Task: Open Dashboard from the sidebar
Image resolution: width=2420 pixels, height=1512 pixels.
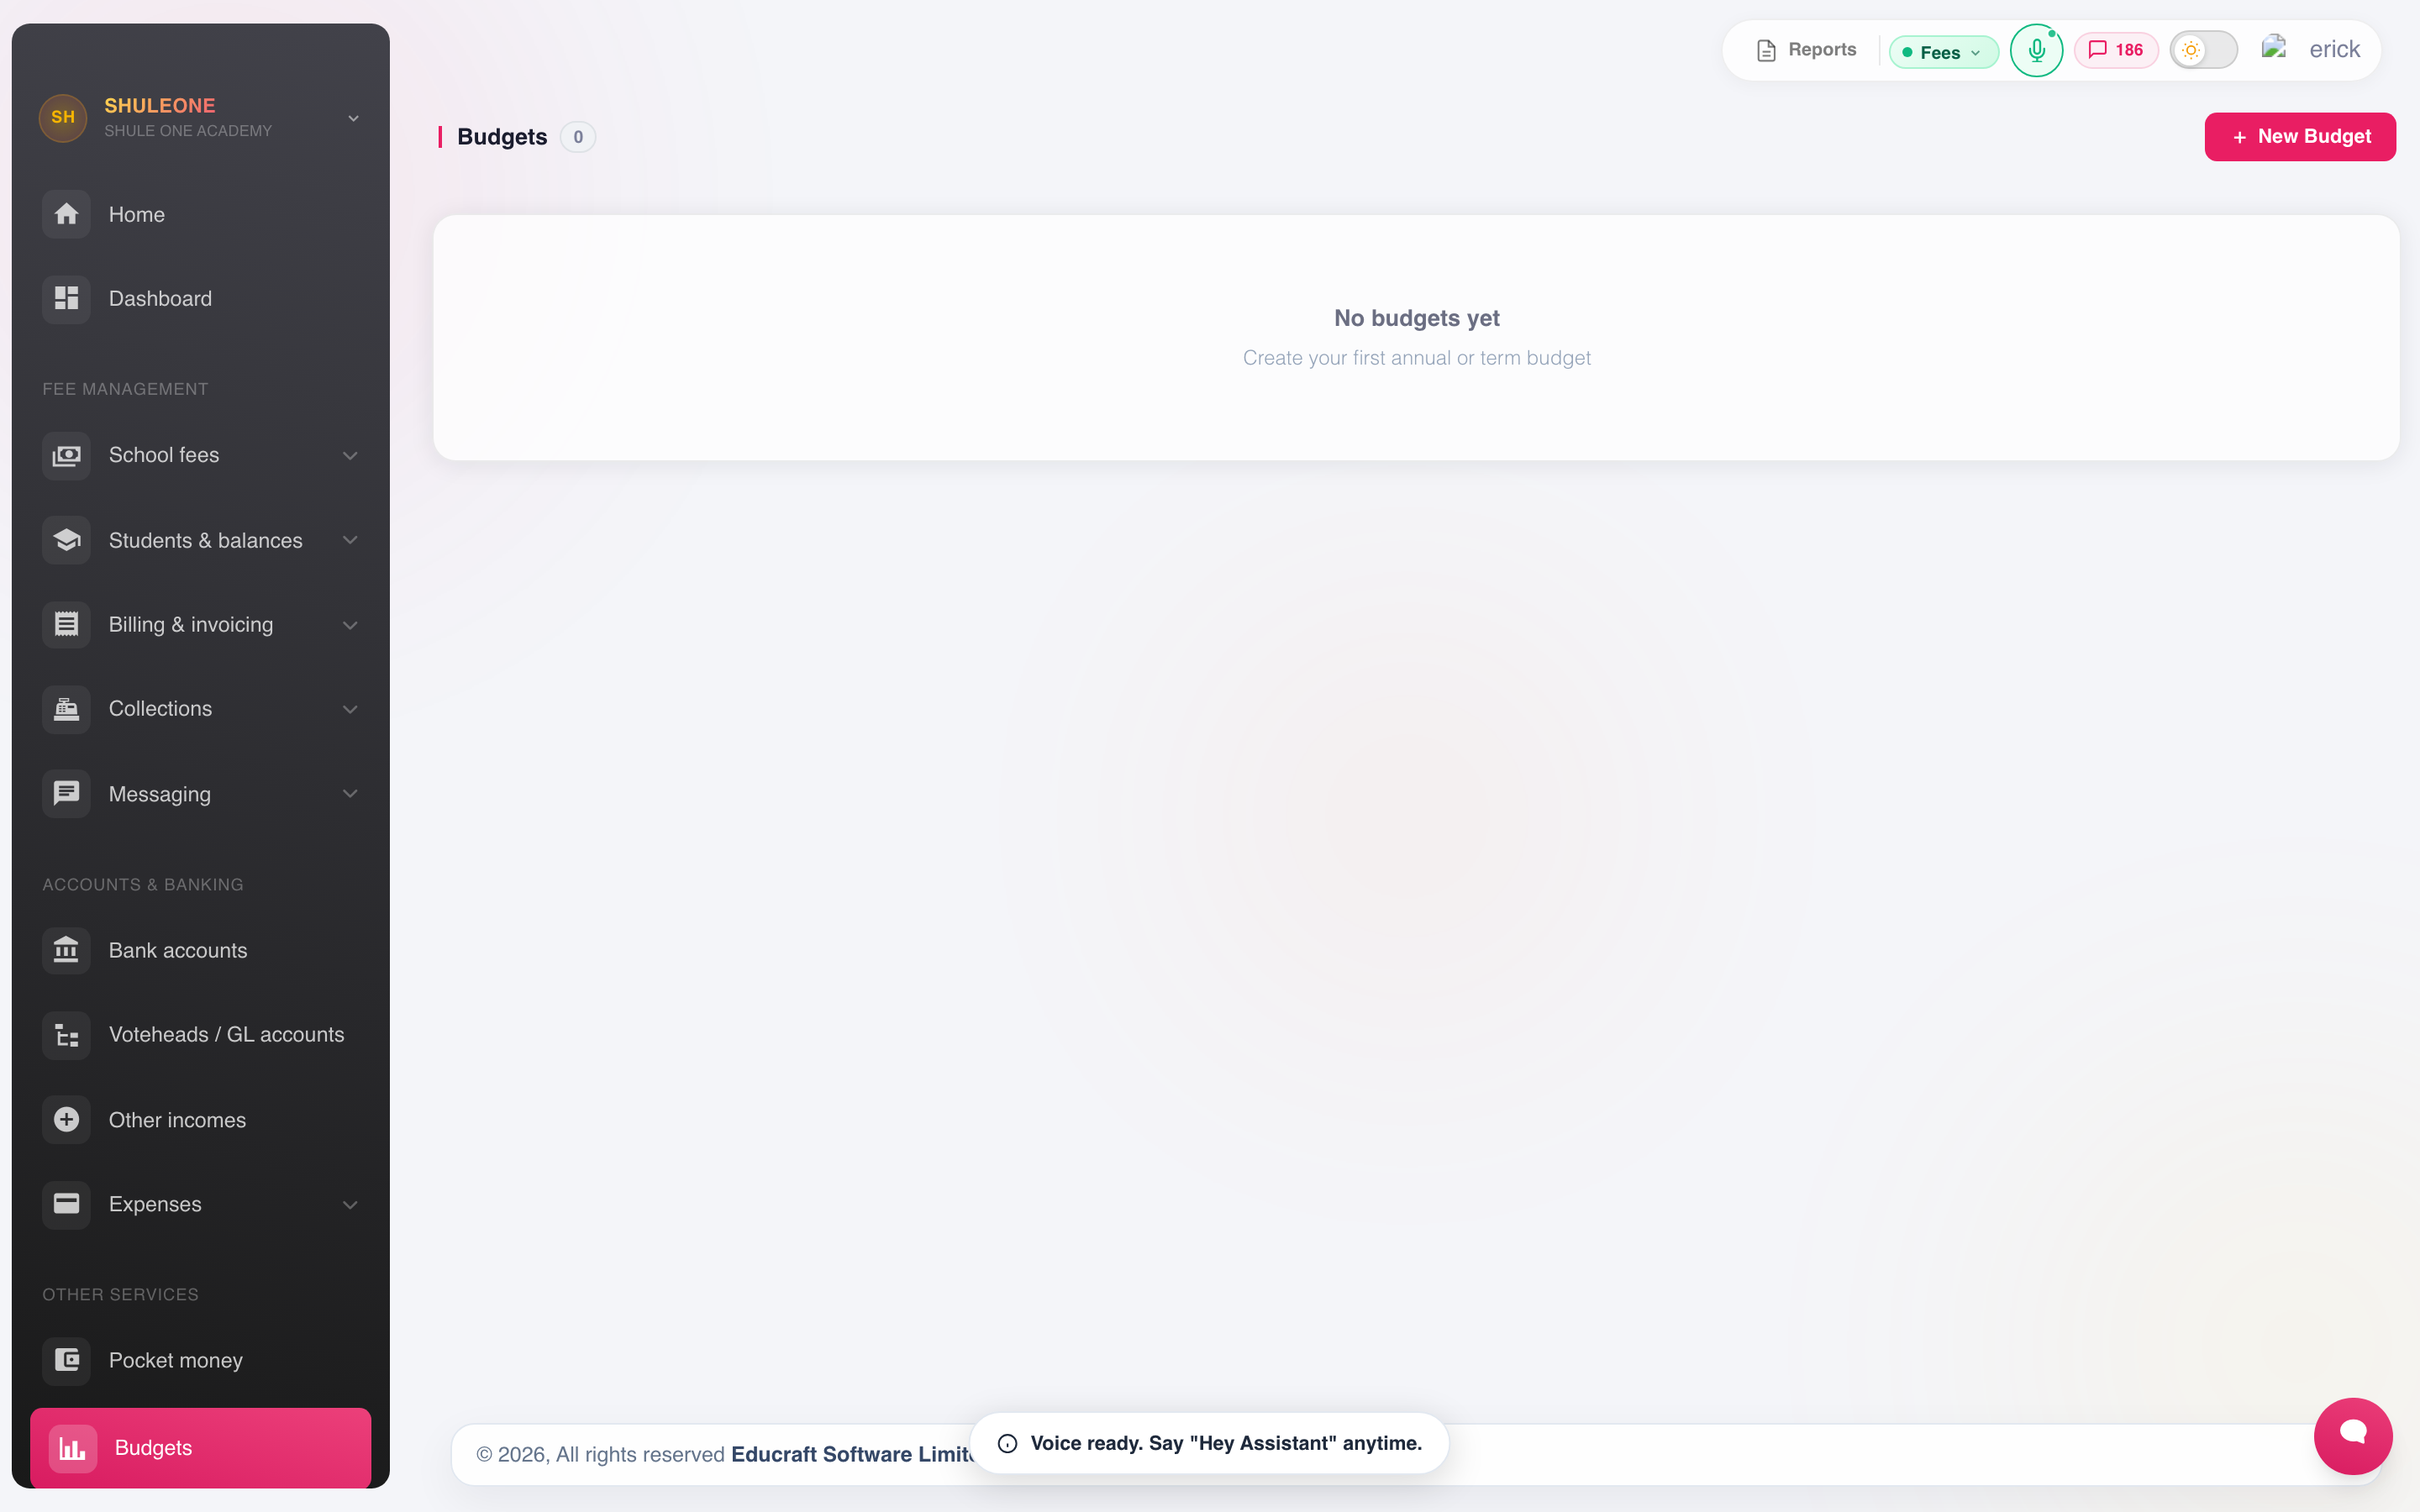Action: [x=200, y=298]
